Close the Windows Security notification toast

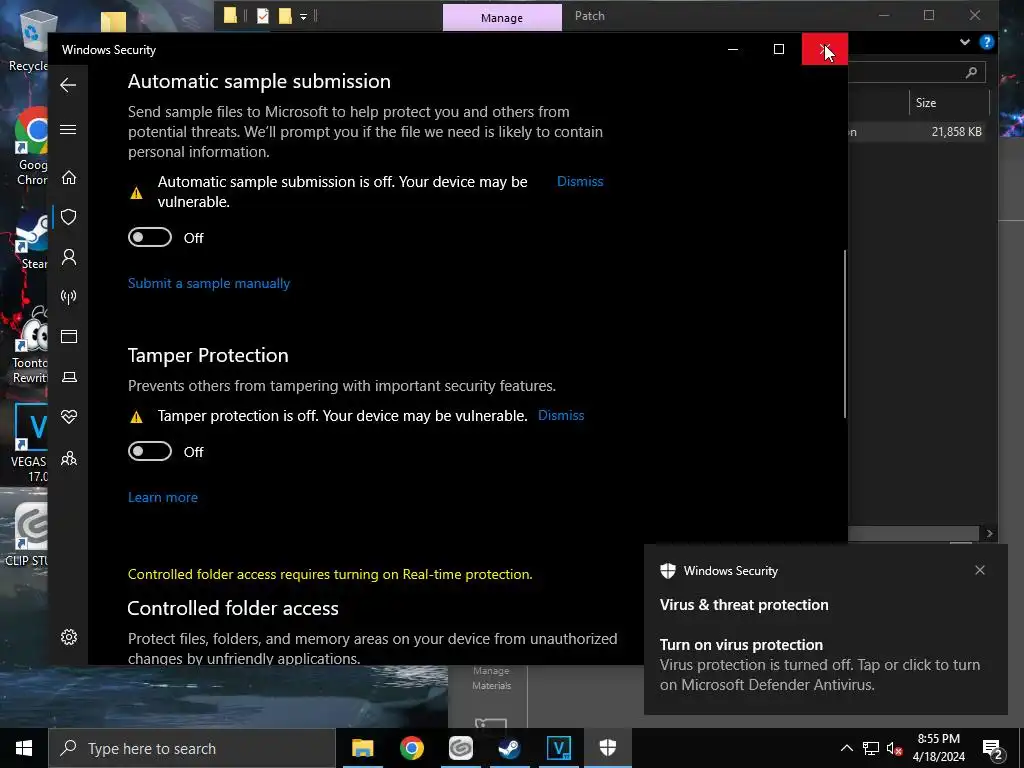980,570
